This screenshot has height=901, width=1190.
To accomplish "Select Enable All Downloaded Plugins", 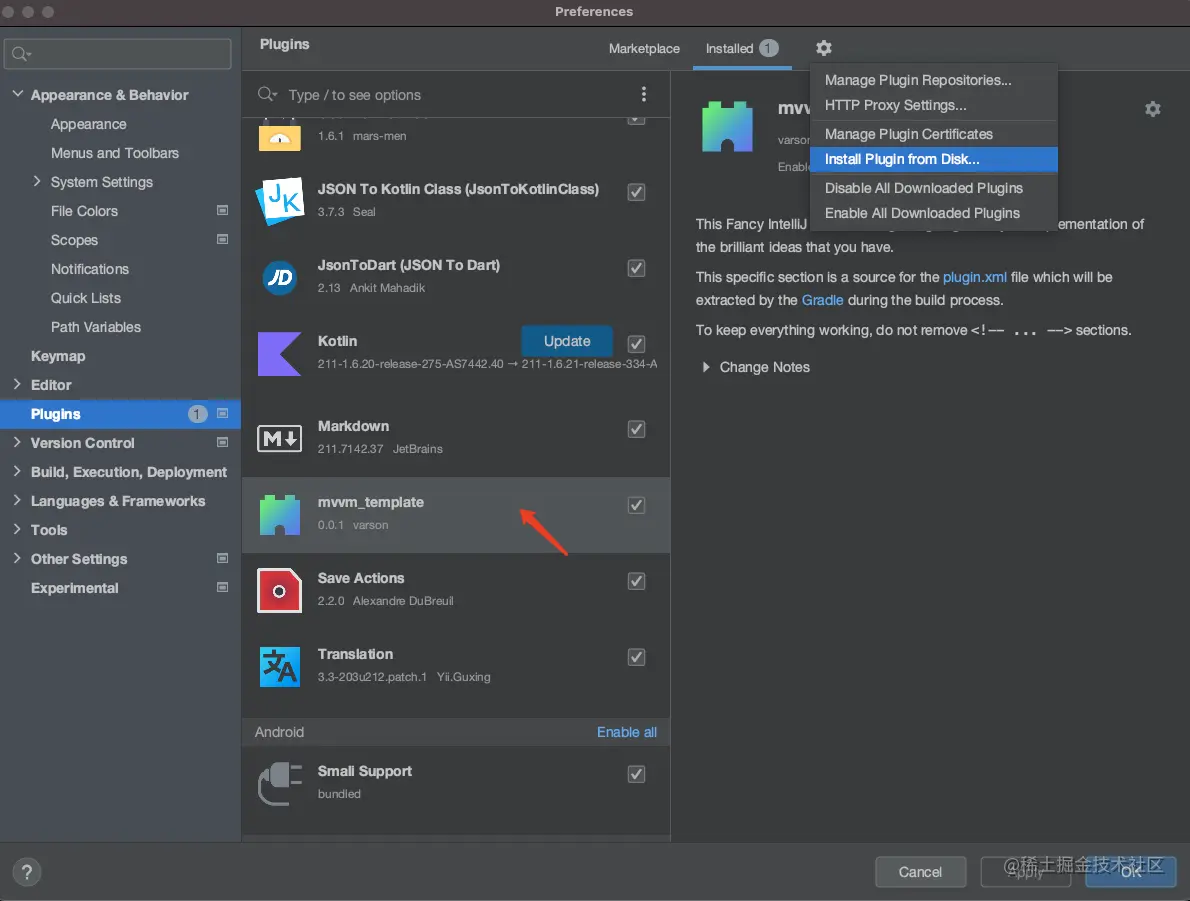I will 933,213.
